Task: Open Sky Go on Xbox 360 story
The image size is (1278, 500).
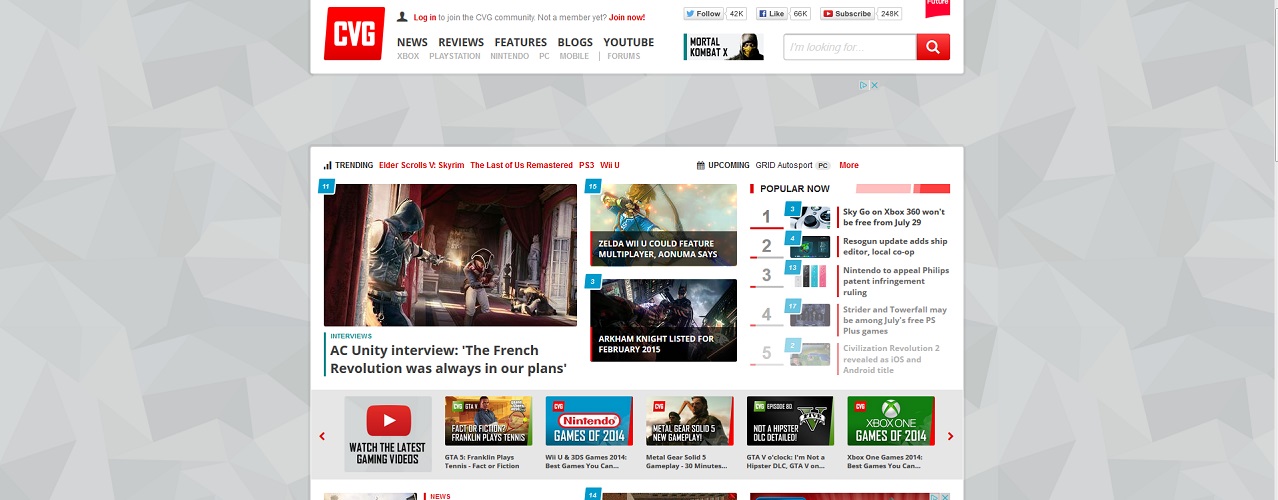Action: pos(894,217)
